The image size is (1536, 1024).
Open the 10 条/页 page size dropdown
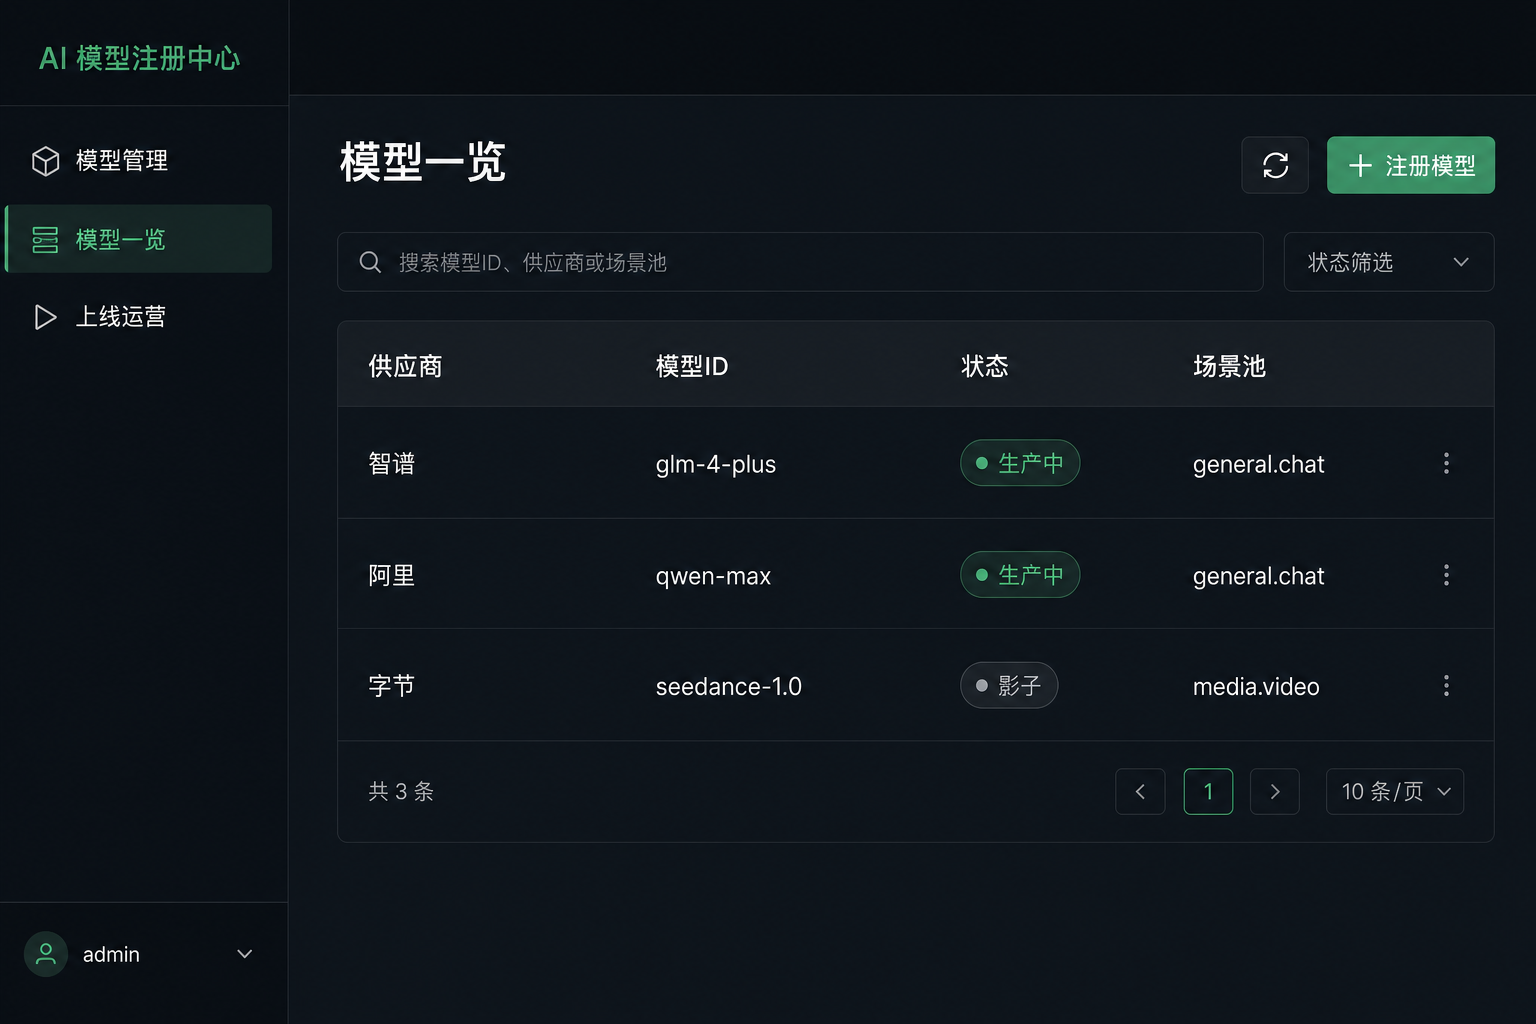(1395, 791)
